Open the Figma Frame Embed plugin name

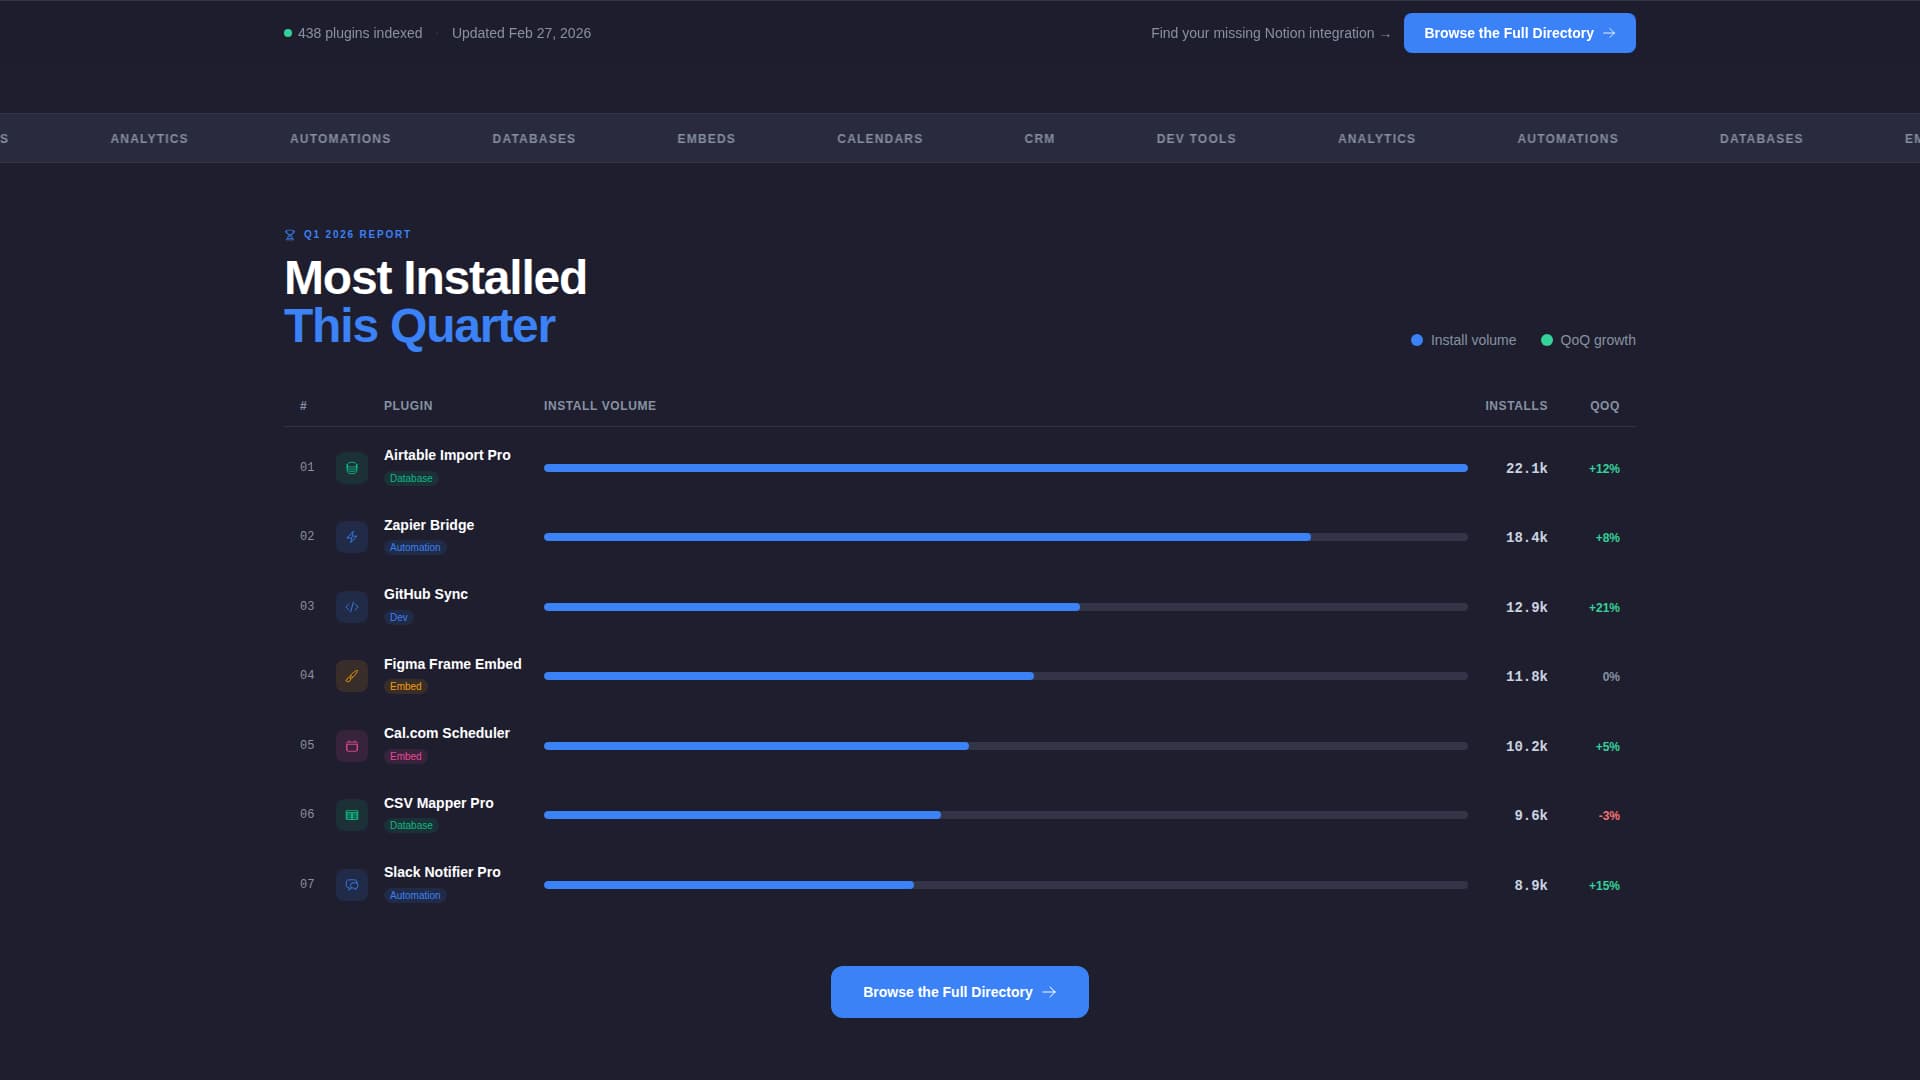[453, 664]
